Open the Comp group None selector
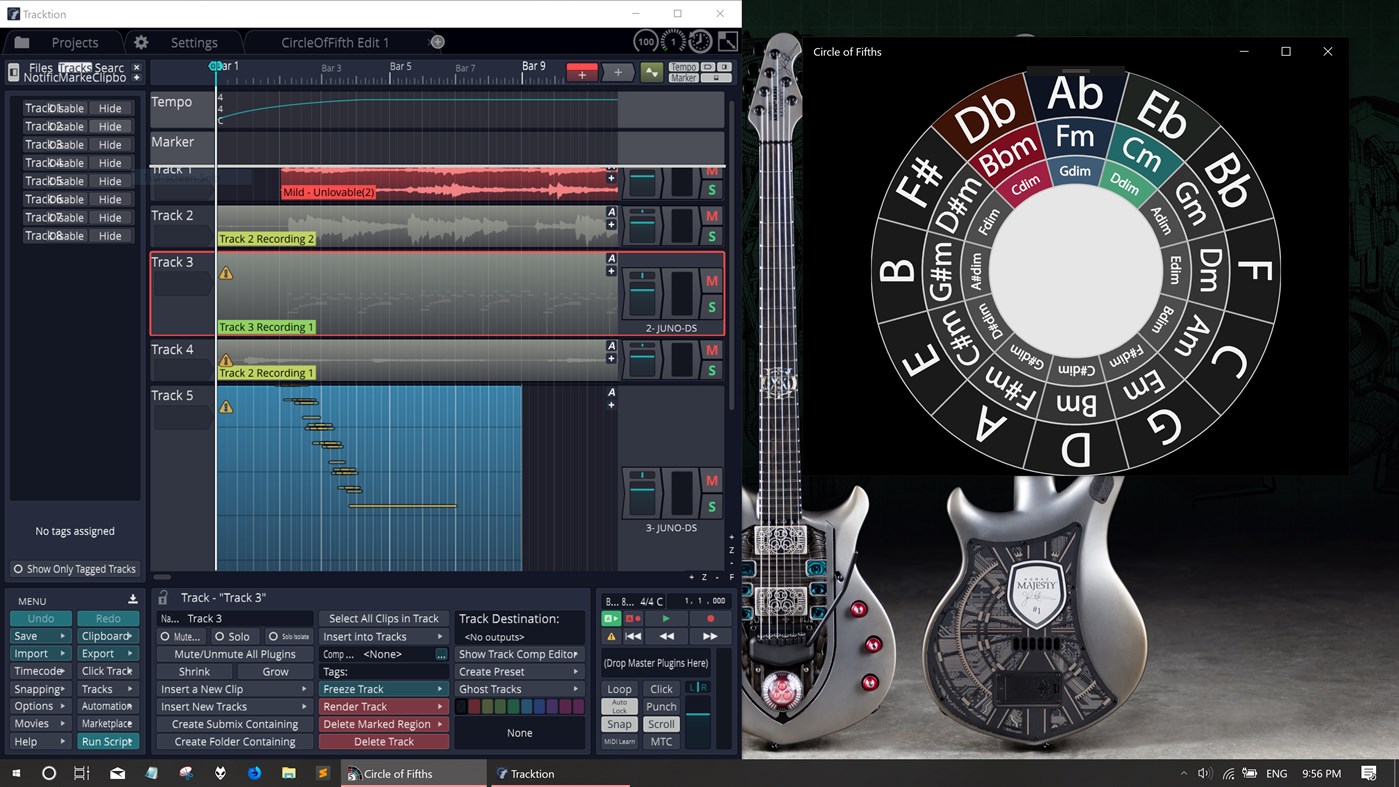The image size is (1399, 787). click(x=441, y=654)
